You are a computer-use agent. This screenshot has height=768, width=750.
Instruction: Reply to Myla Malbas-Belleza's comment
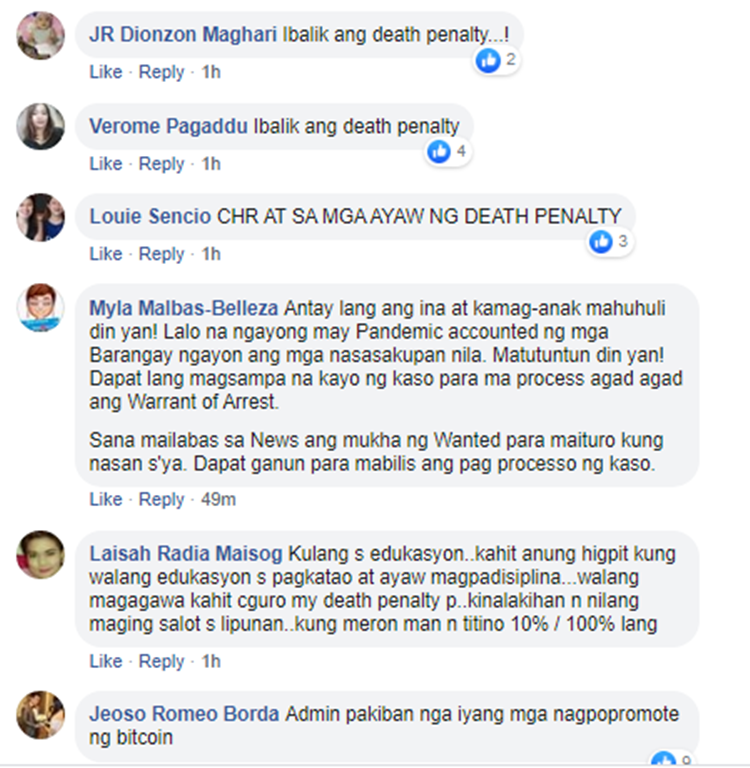point(161,499)
